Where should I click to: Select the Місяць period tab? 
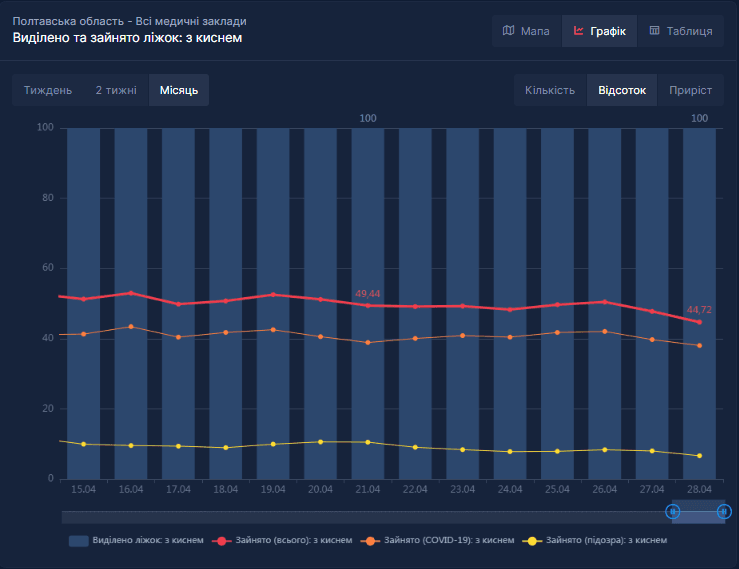click(x=179, y=90)
